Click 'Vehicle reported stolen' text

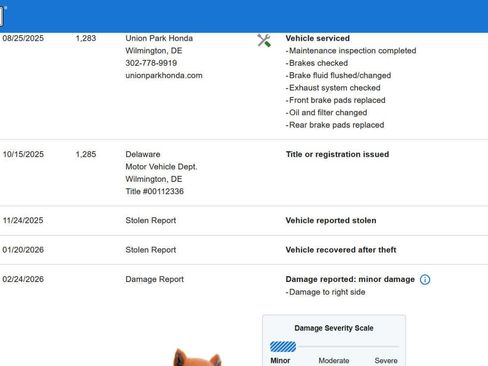[331, 220]
